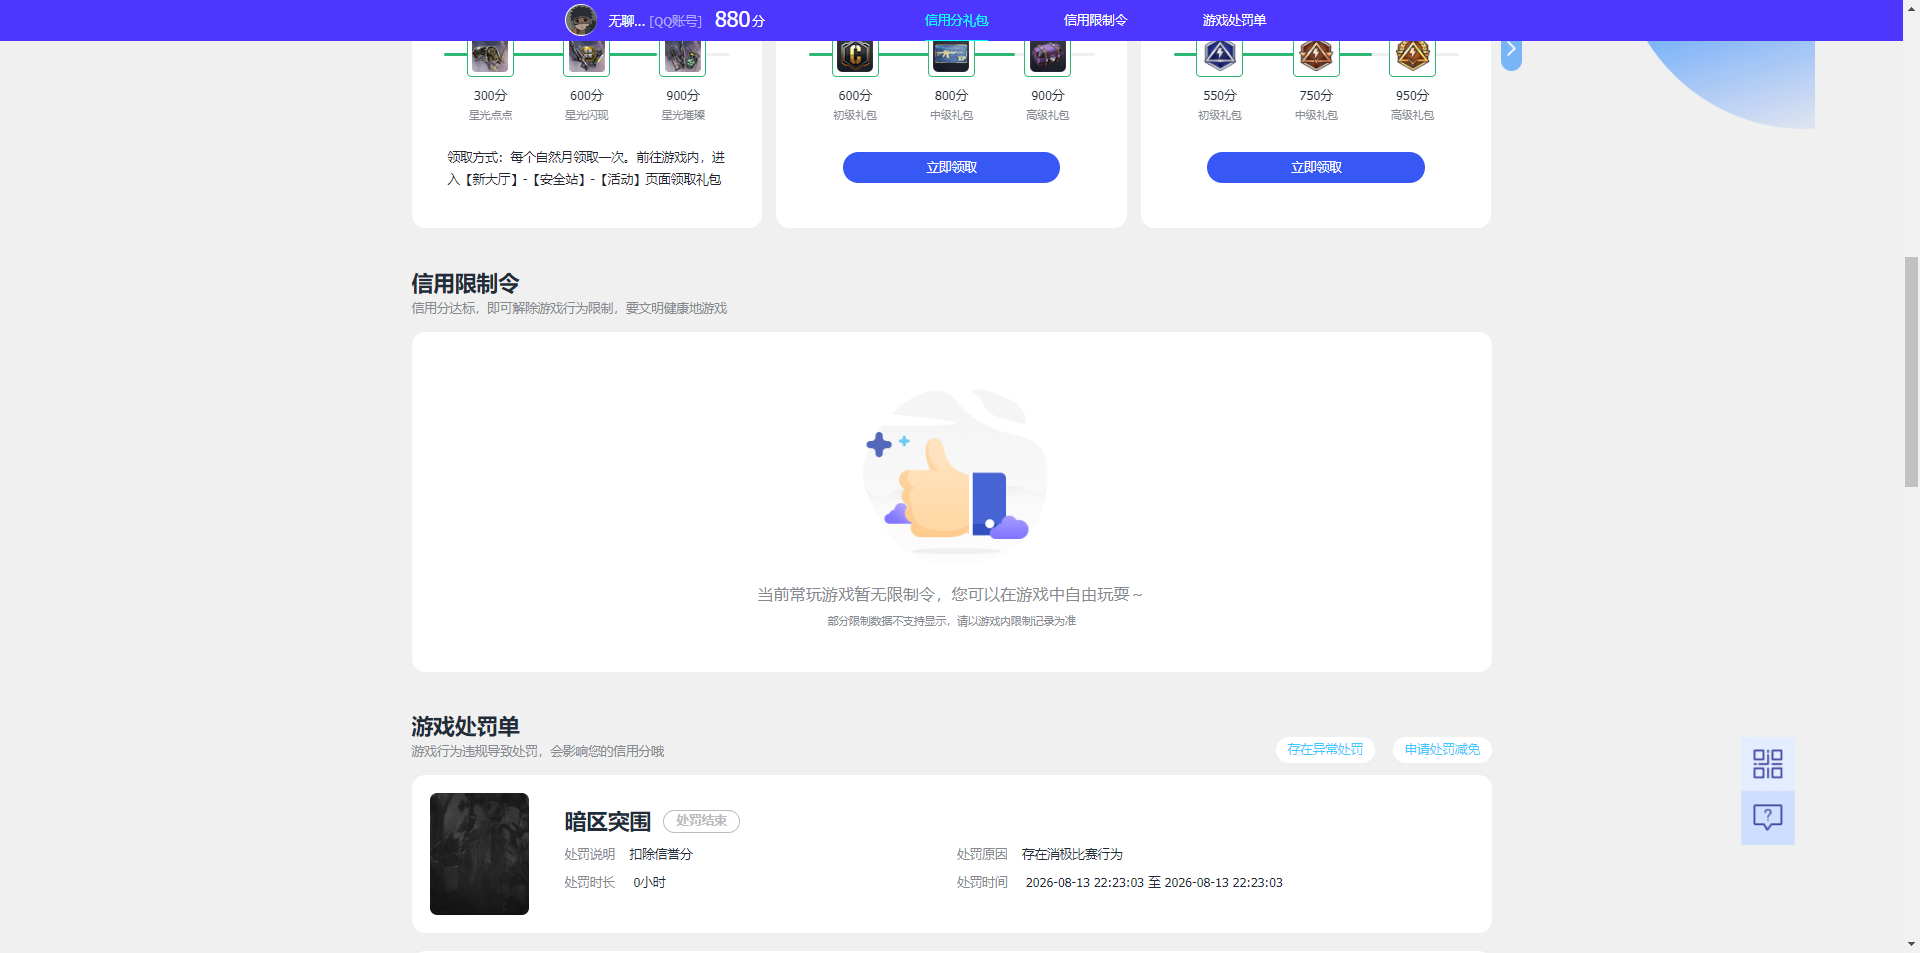
Task: Select the 900分 高级礼包 gift icon
Action: [x=1048, y=57]
